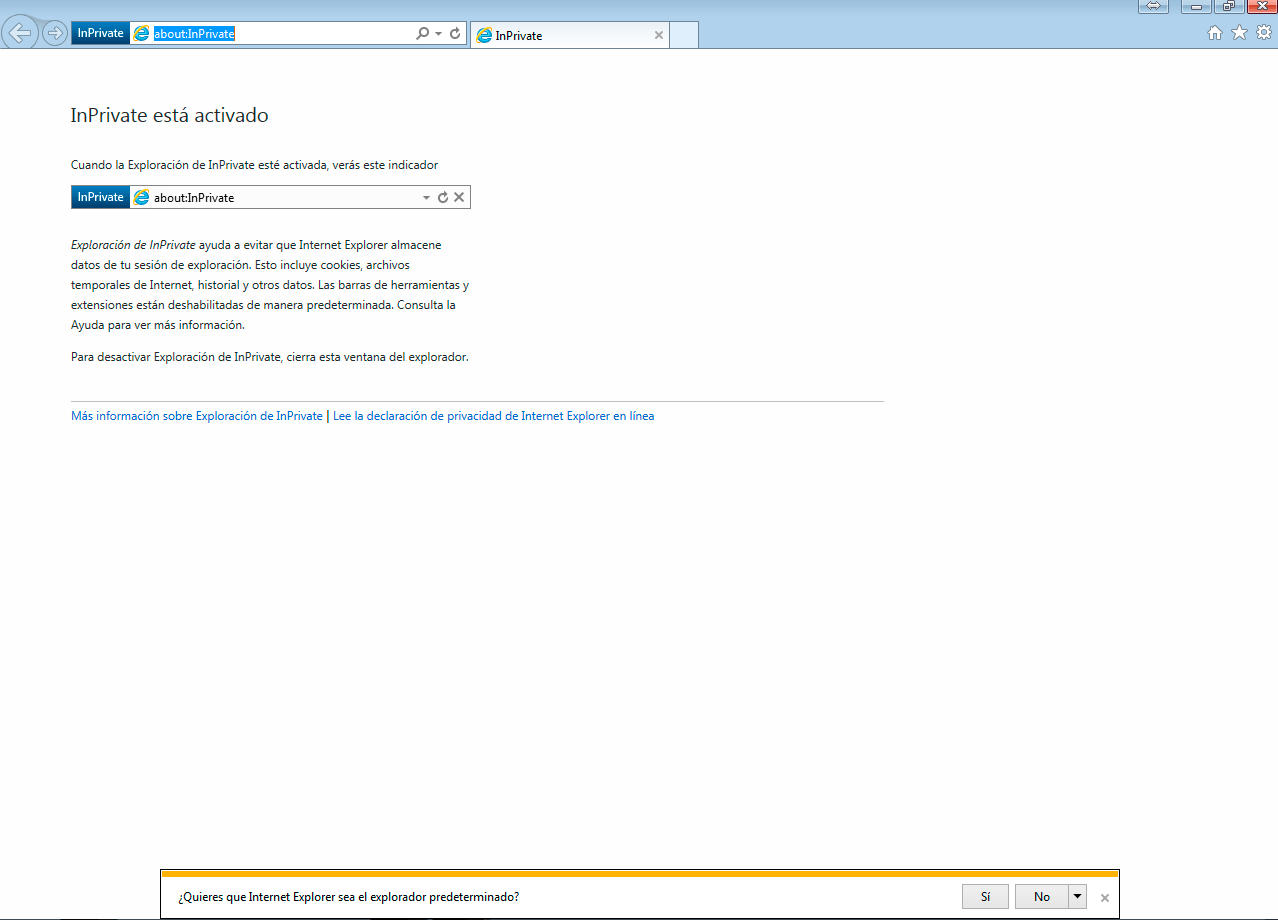Click the search magnifier in the address bar
The height and width of the screenshot is (920, 1278).
click(x=423, y=34)
